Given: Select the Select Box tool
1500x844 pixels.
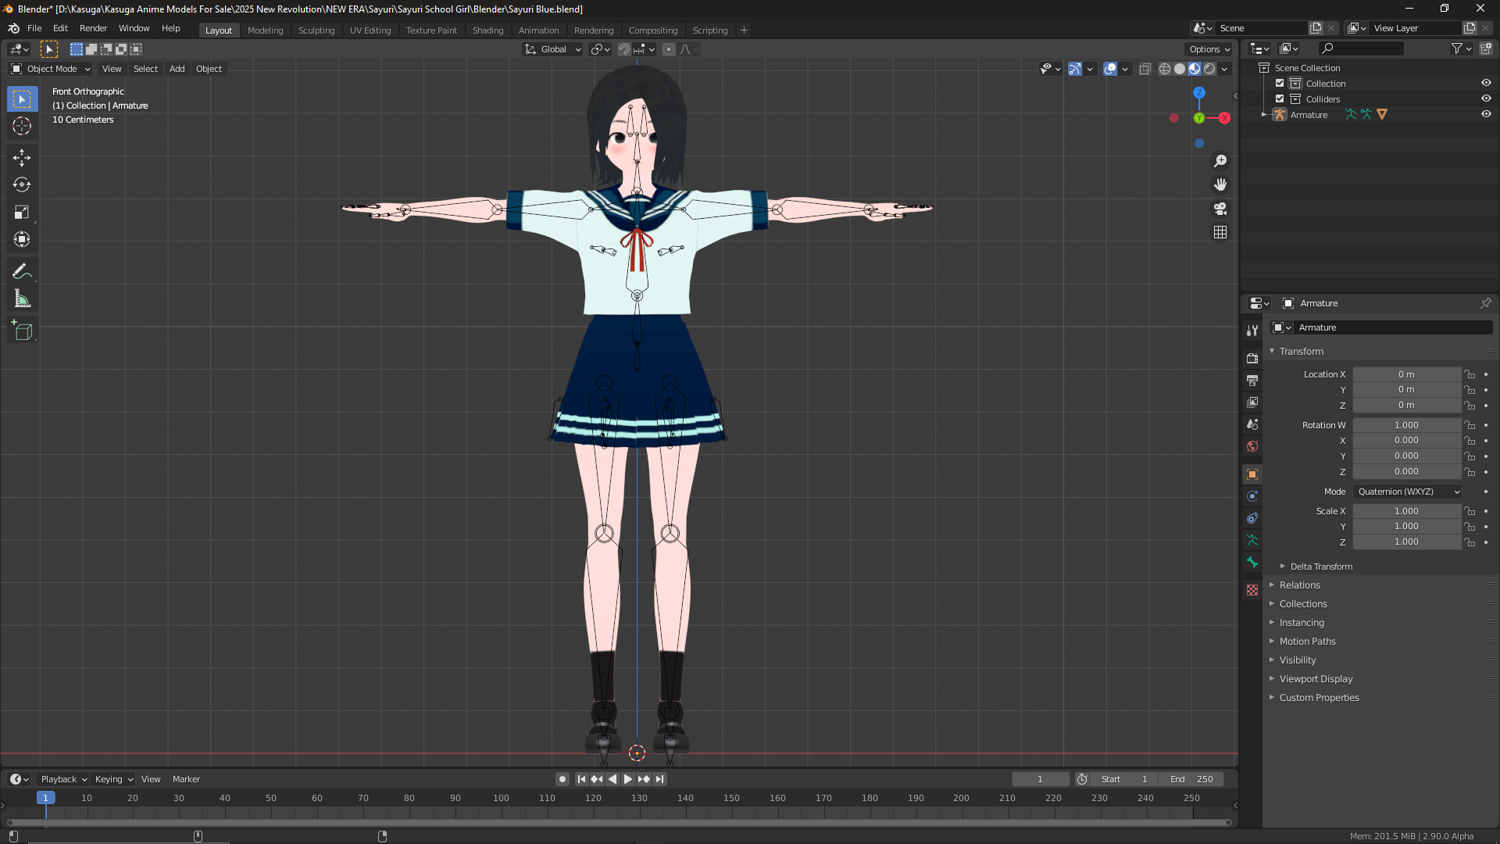Looking at the screenshot, I should tap(22, 99).
